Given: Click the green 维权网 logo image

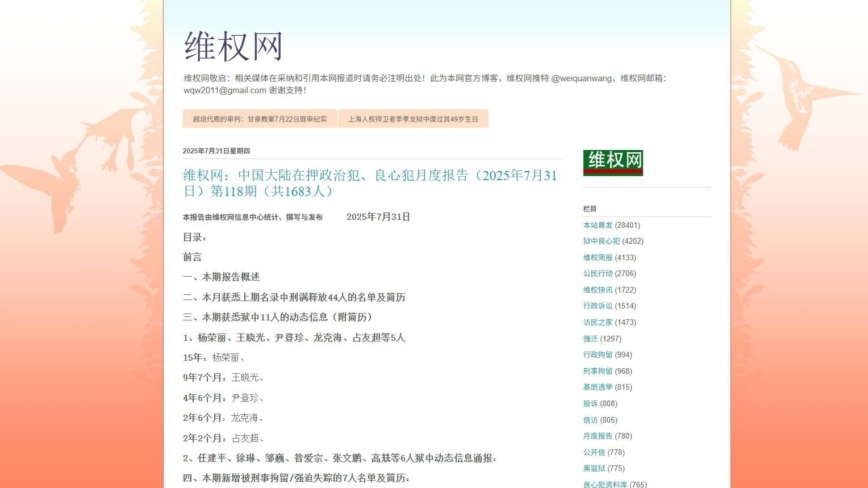Looking at the screenshot, I should [612, 162].
